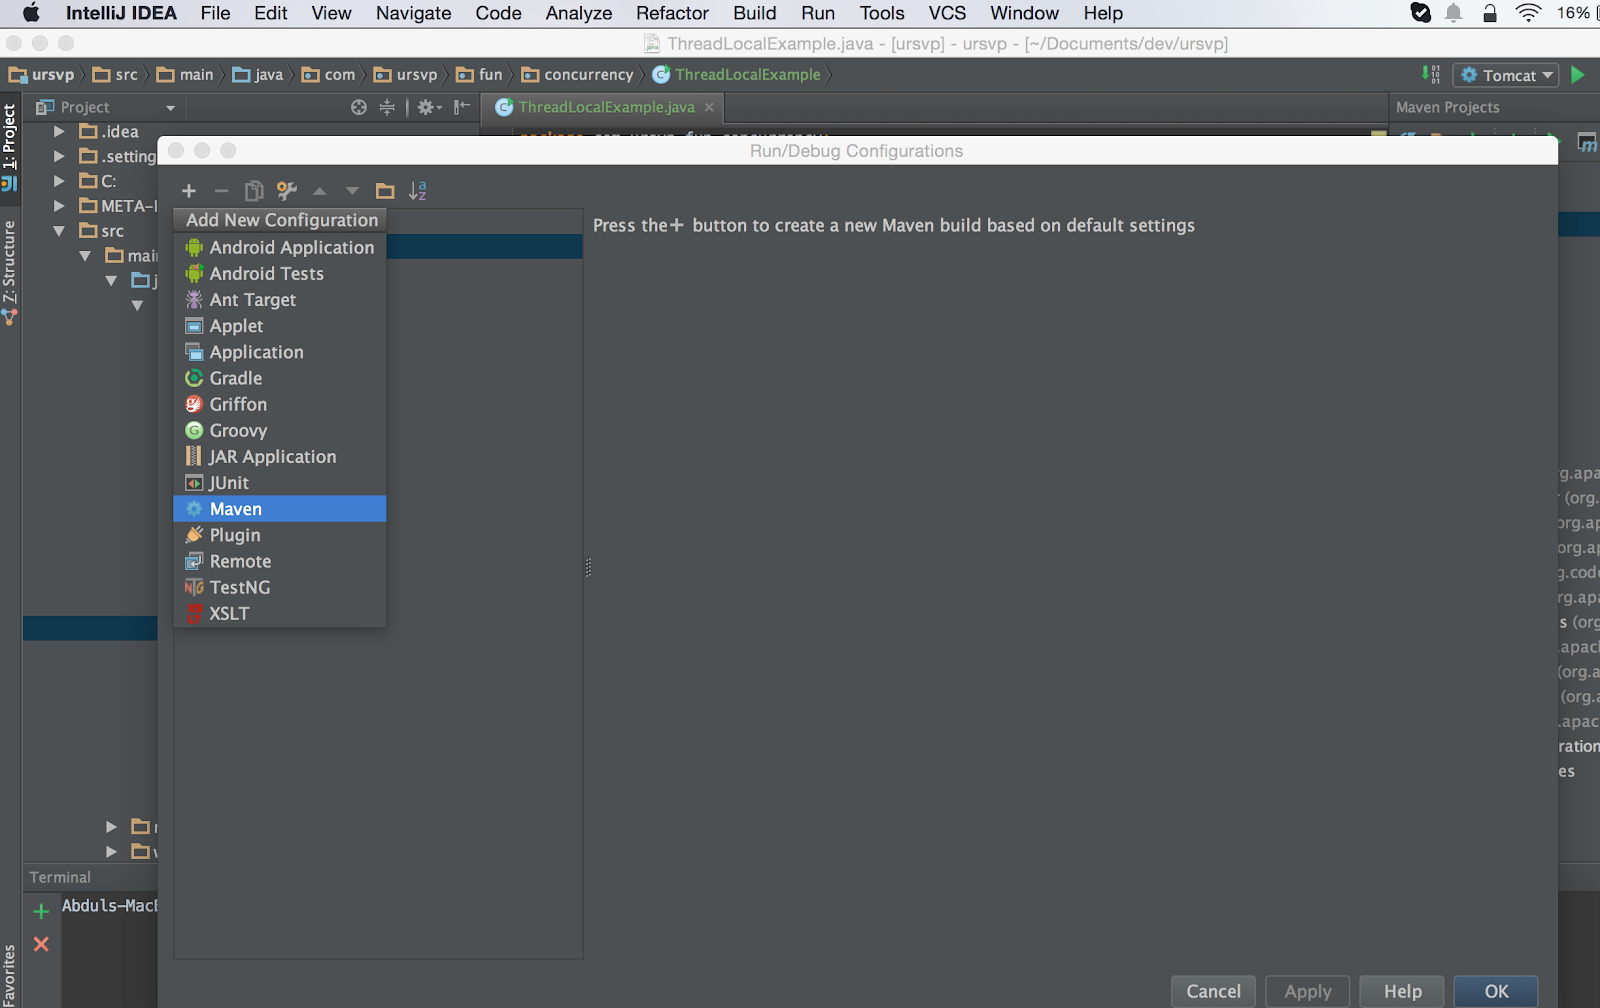Expand the .idea folder
The height and width of the screenshot is (1008, 1600).
click(59, 131)
